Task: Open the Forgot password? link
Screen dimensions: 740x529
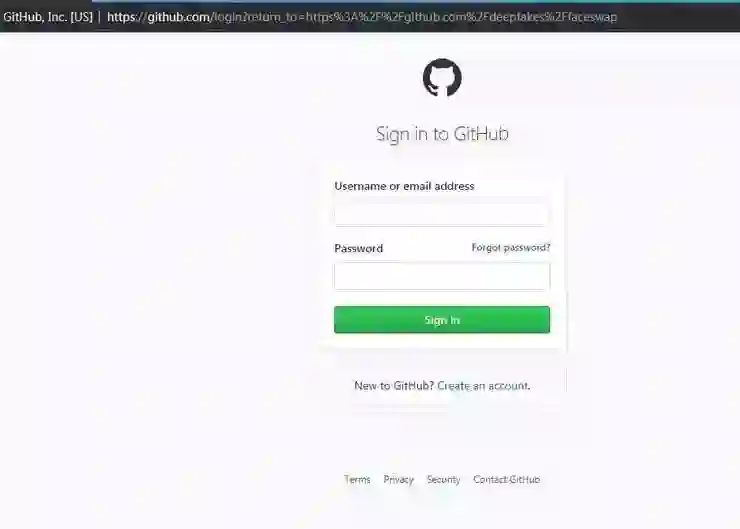Action: point(511,248)
